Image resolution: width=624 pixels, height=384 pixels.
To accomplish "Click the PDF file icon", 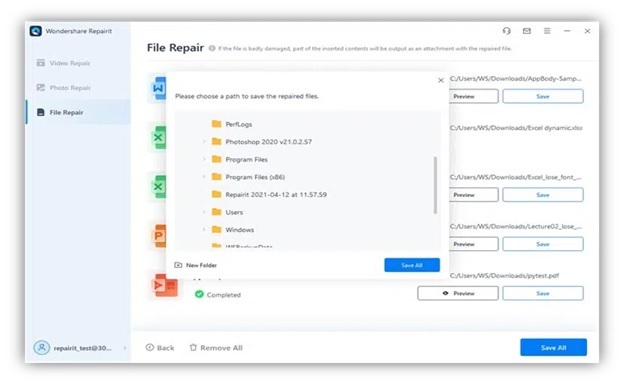I will 164,285.
